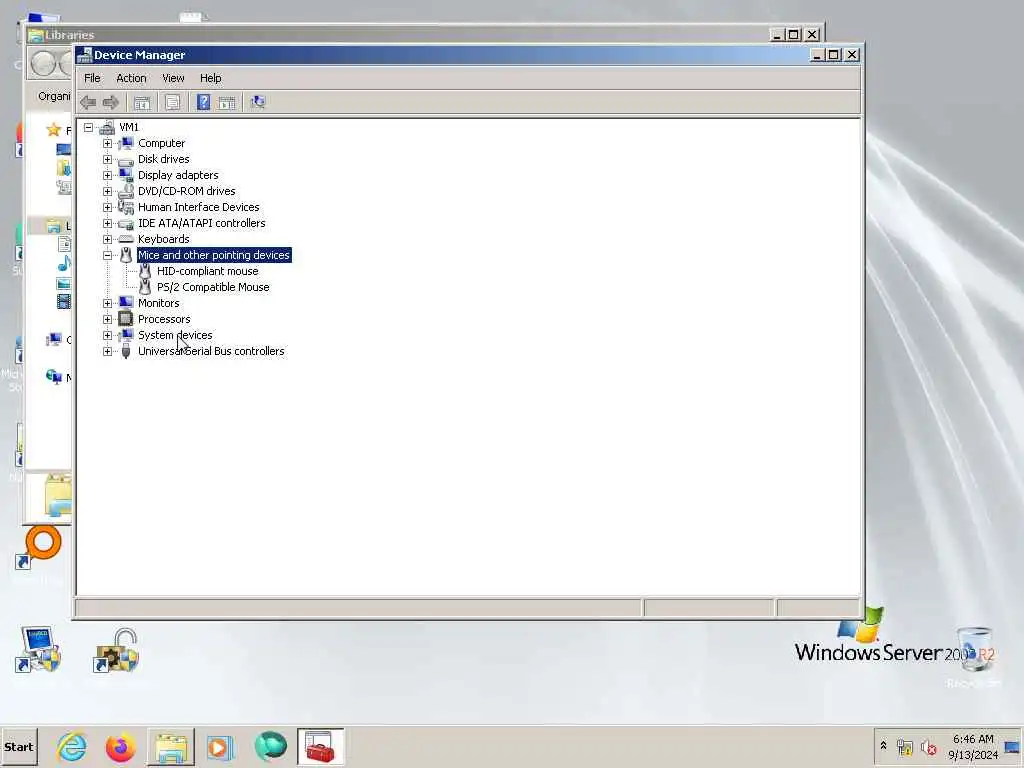Image resolution: width=1024 pixels, height=768 pixels.
Task: Click Scan for hardware changes toolbar icon
Action: click(258, 102)
